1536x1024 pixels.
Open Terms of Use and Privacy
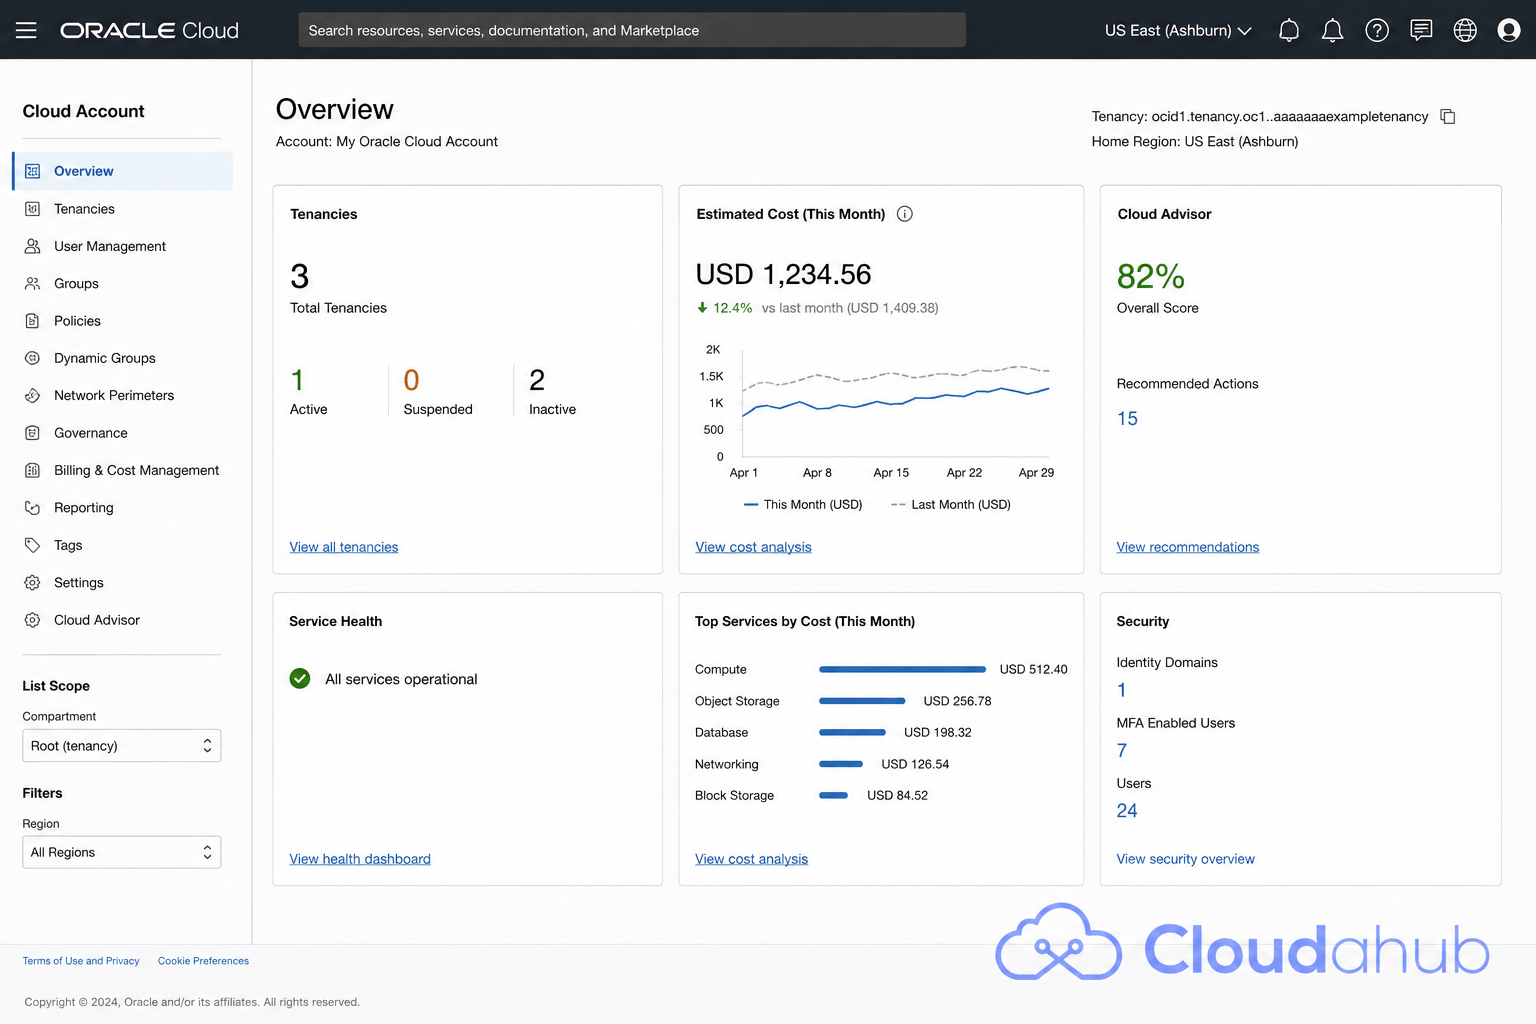point(81,961)
